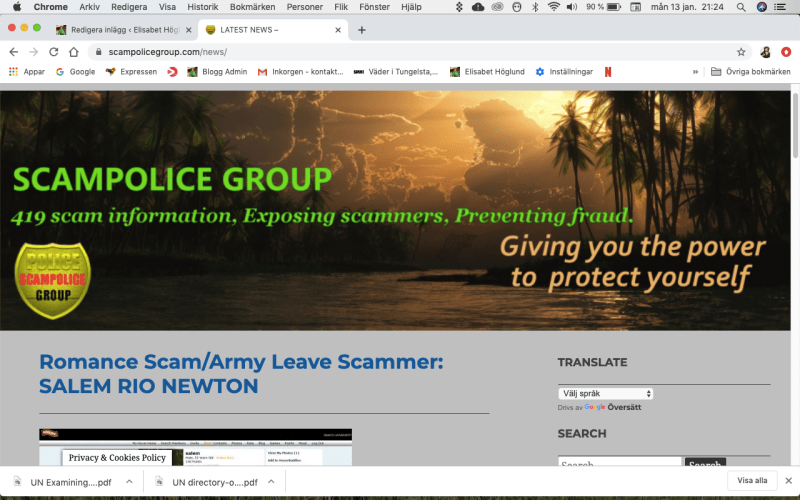The height and width of the screenshot is (500, 800).
Task: Open the browser home page icon
Action: (x=74, y=52)
